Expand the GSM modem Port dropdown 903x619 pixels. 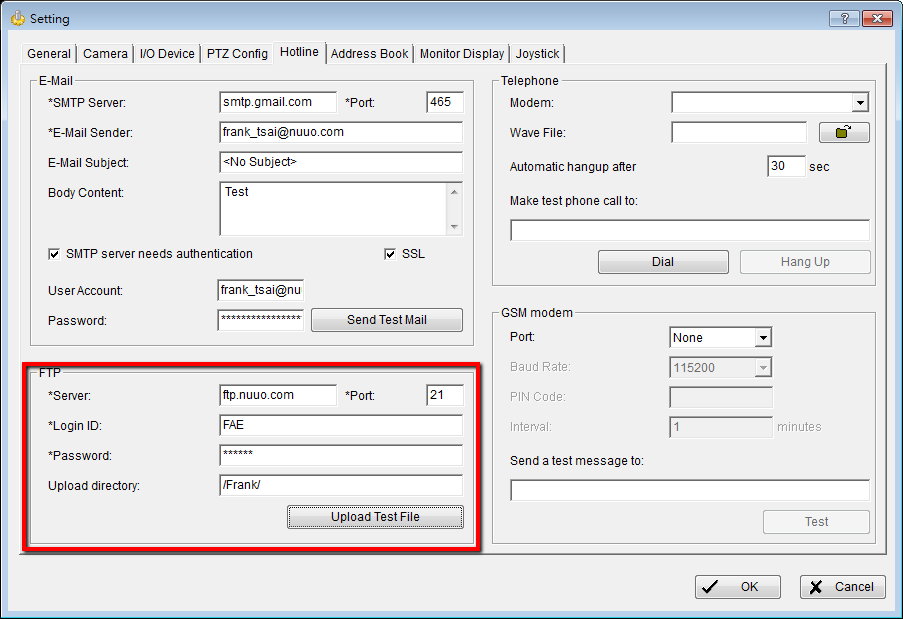pyautogui.click(x=762, y=338)
